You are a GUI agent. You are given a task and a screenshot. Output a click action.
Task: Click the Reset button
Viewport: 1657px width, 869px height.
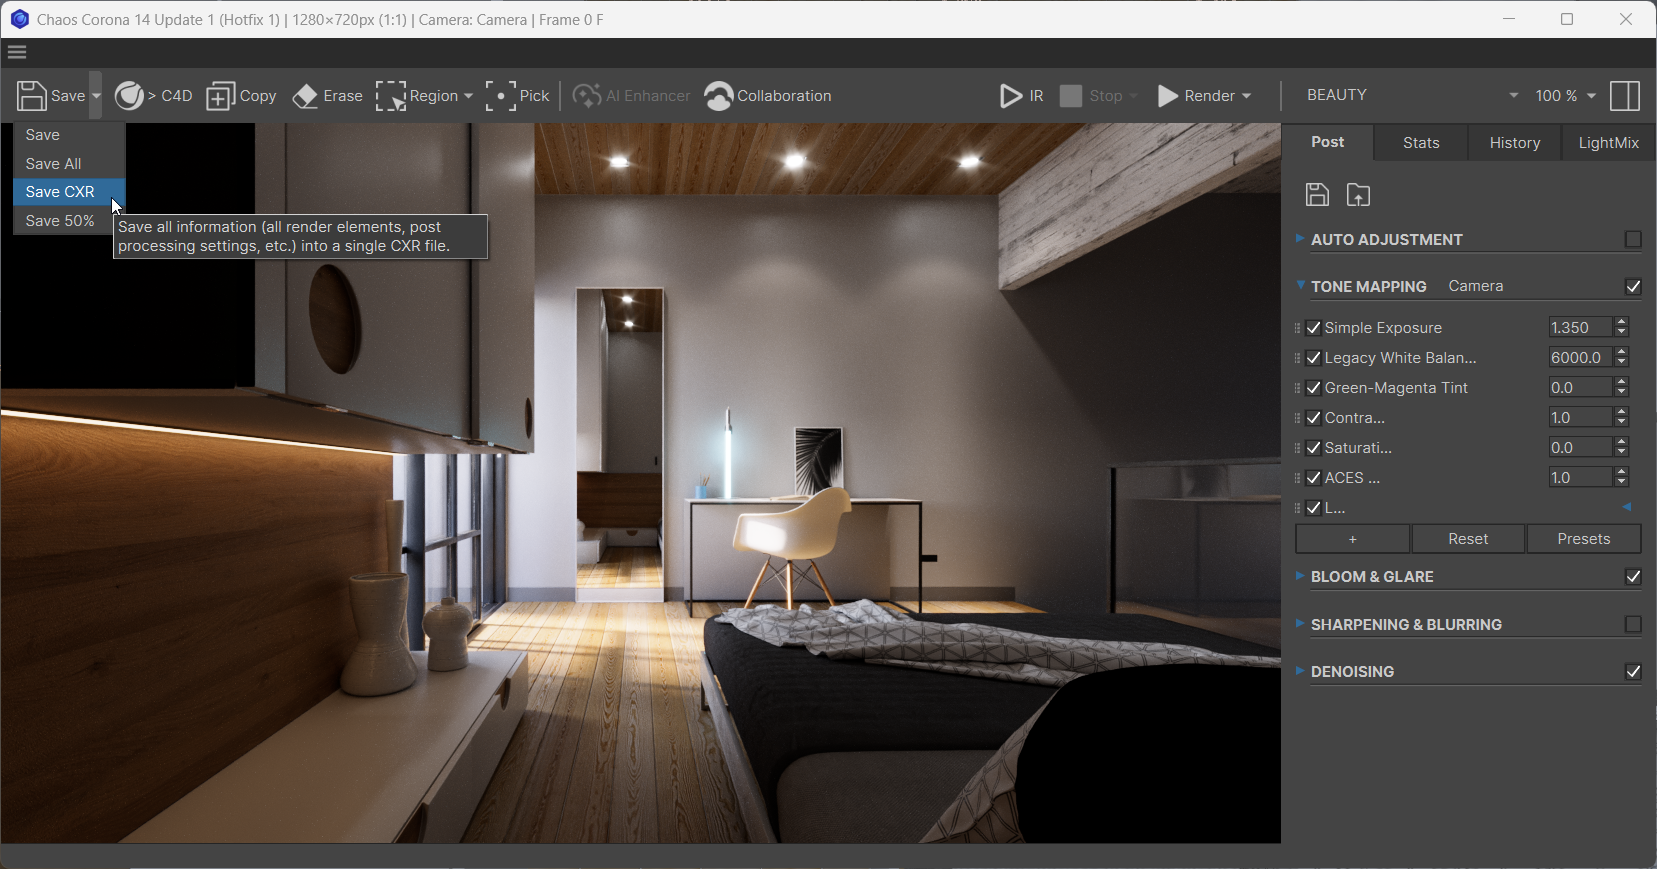[1468, 539]
